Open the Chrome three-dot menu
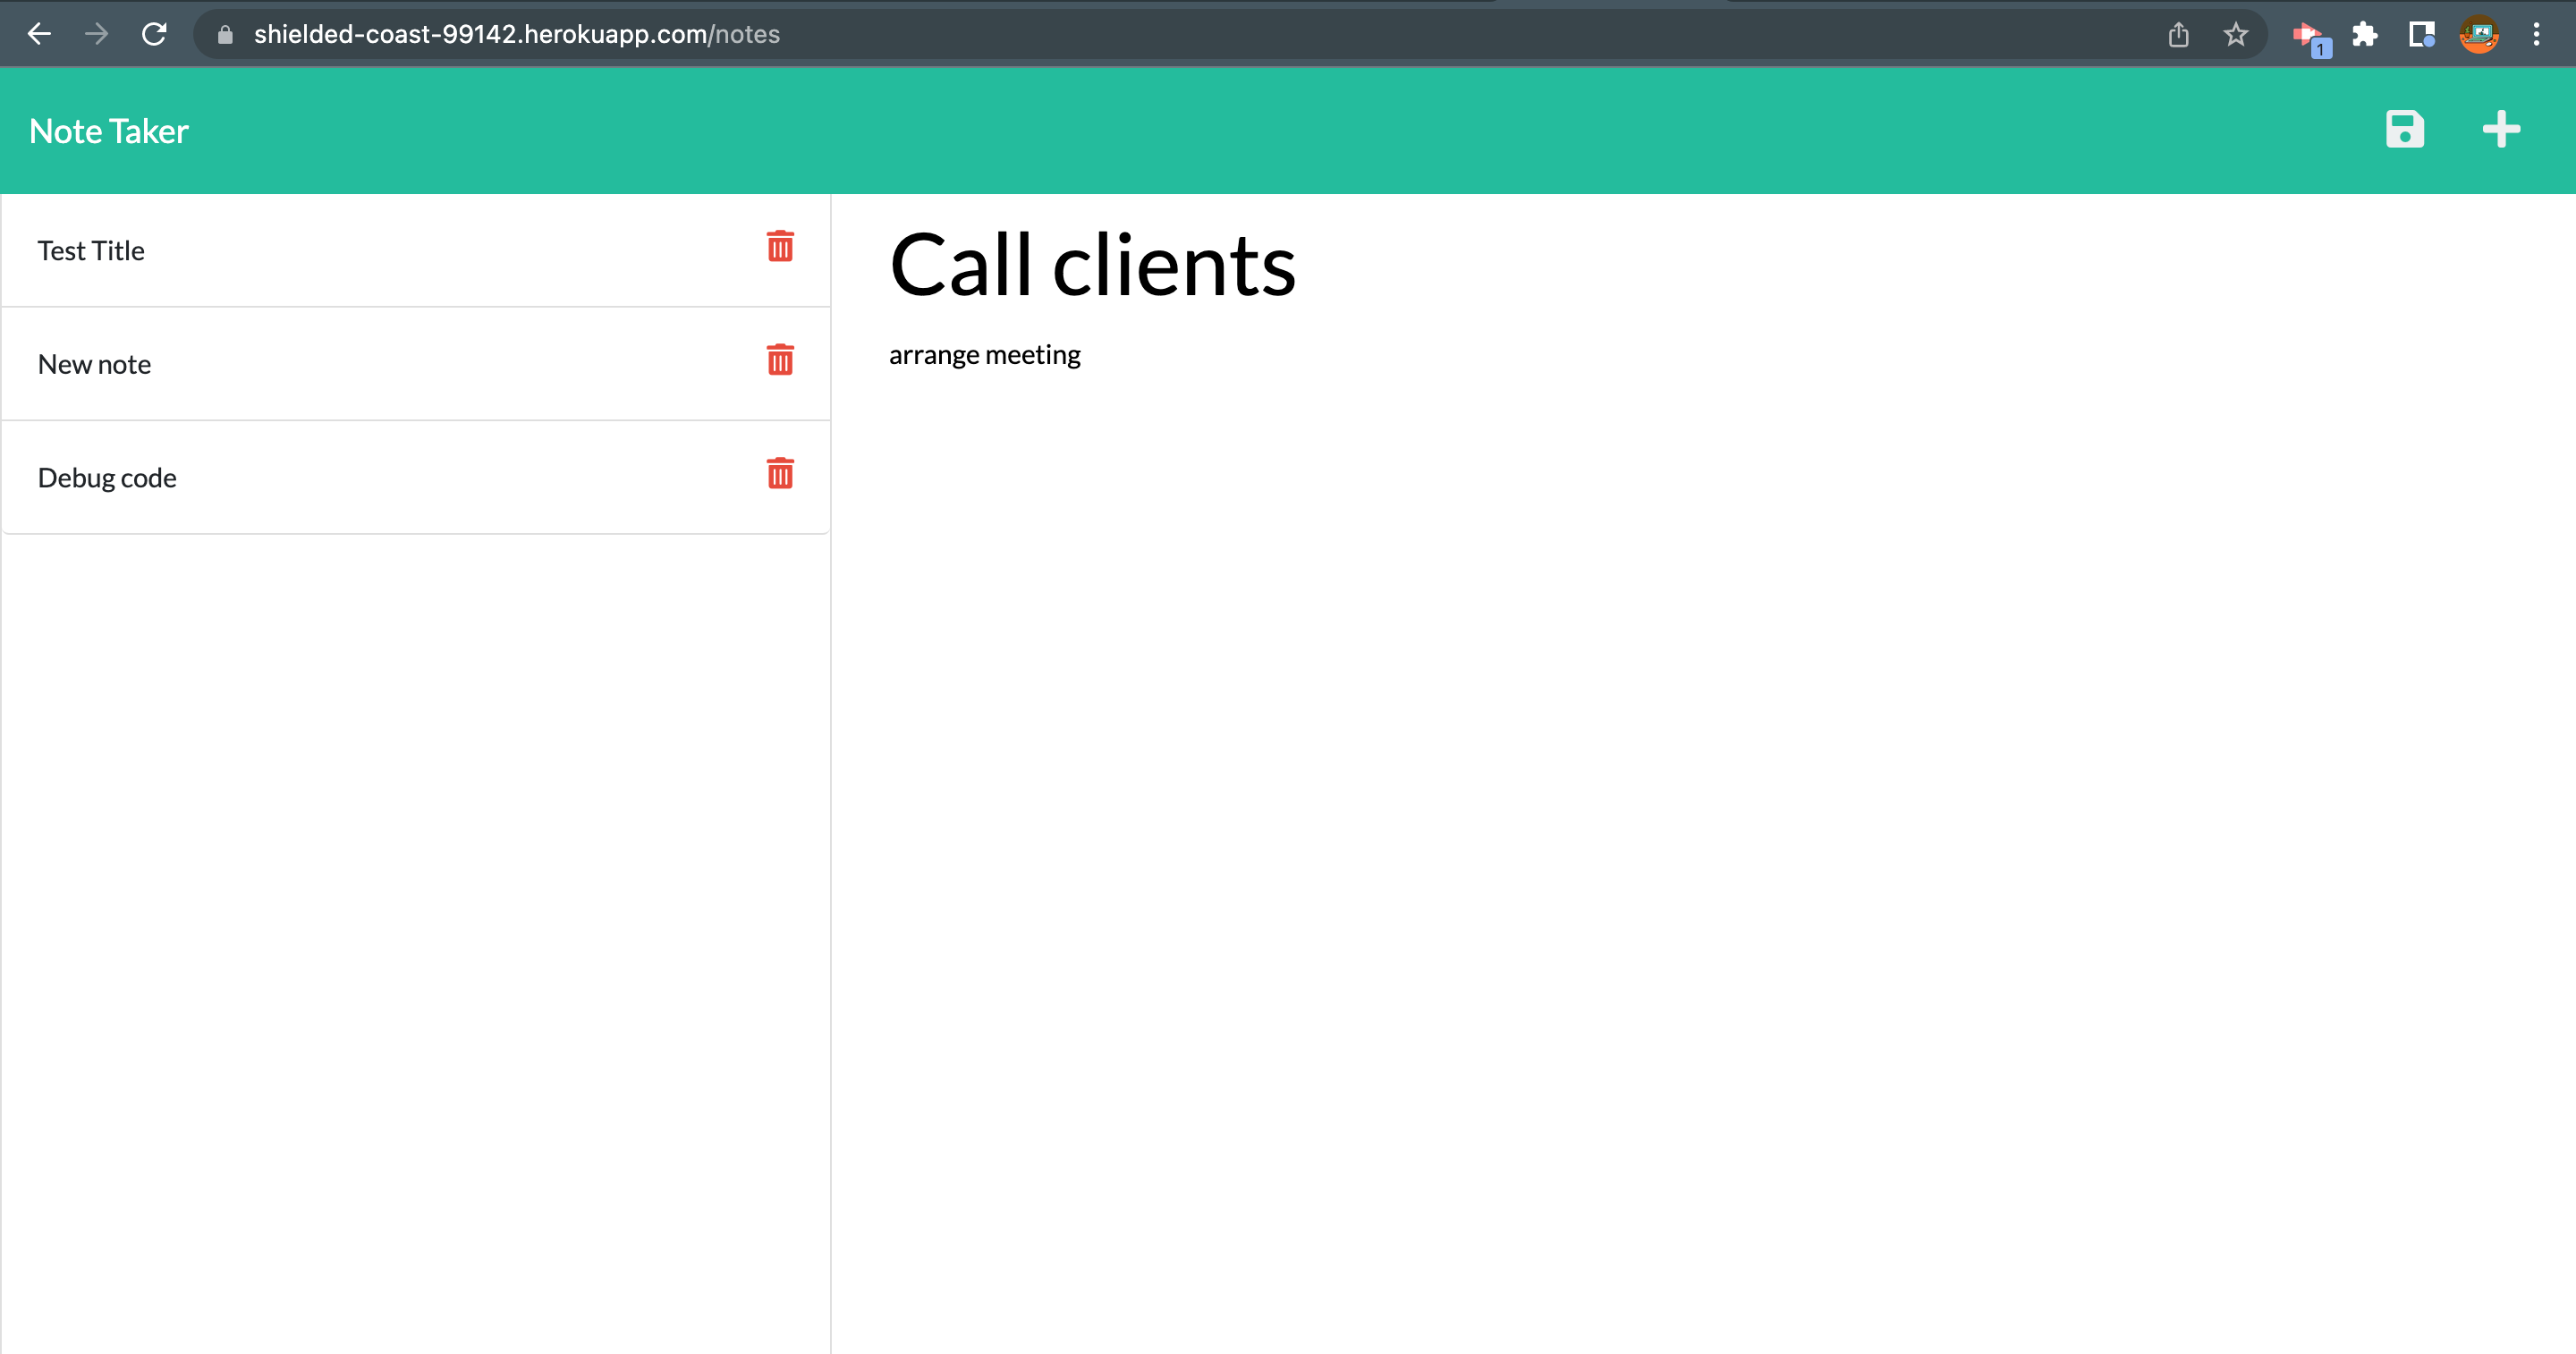Screen dimensions: 2576x1354 point(2537,34)
